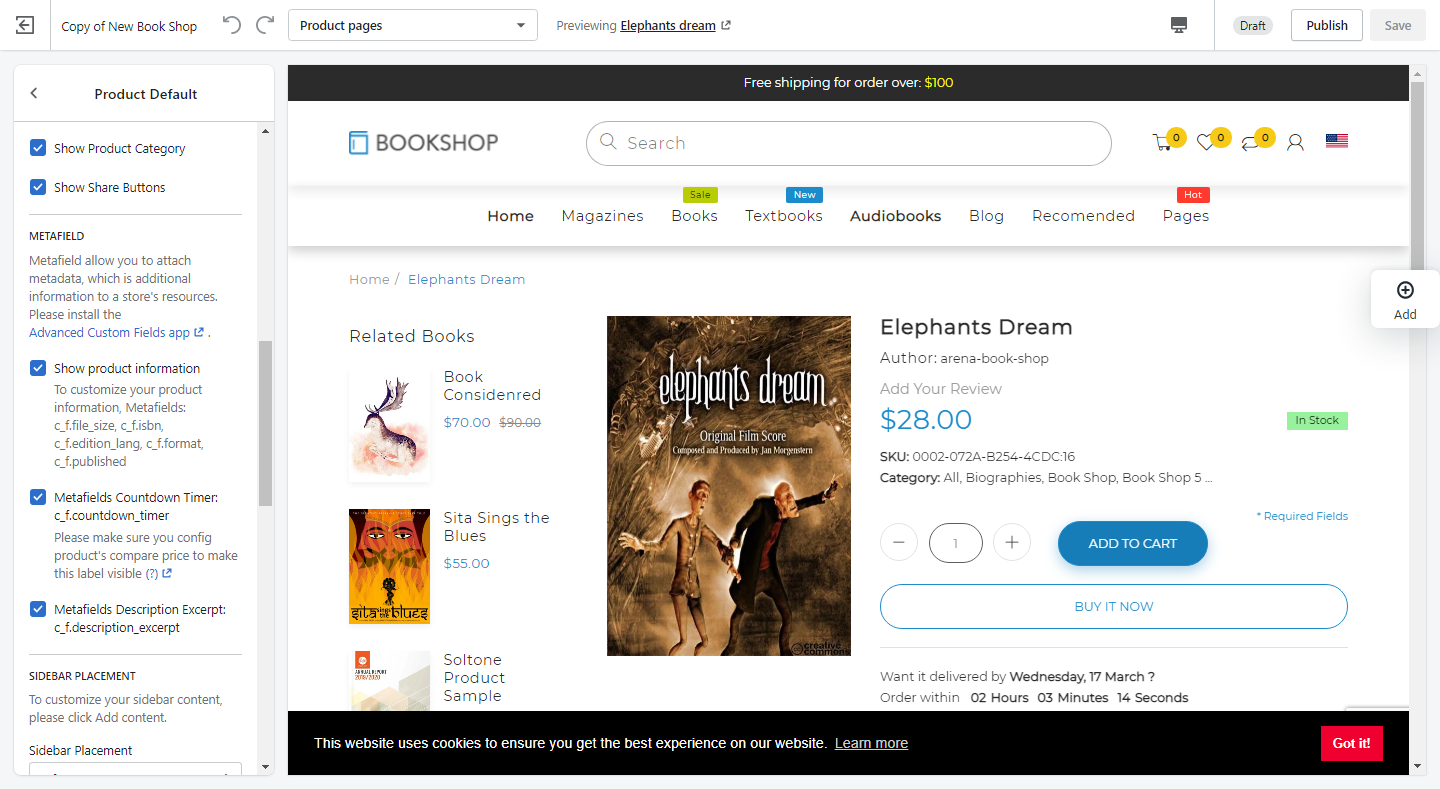The width and height of the screenshot is (1440, 789).
Task: Open the Audiobooks menu item
Action: (x=896, y=216)
